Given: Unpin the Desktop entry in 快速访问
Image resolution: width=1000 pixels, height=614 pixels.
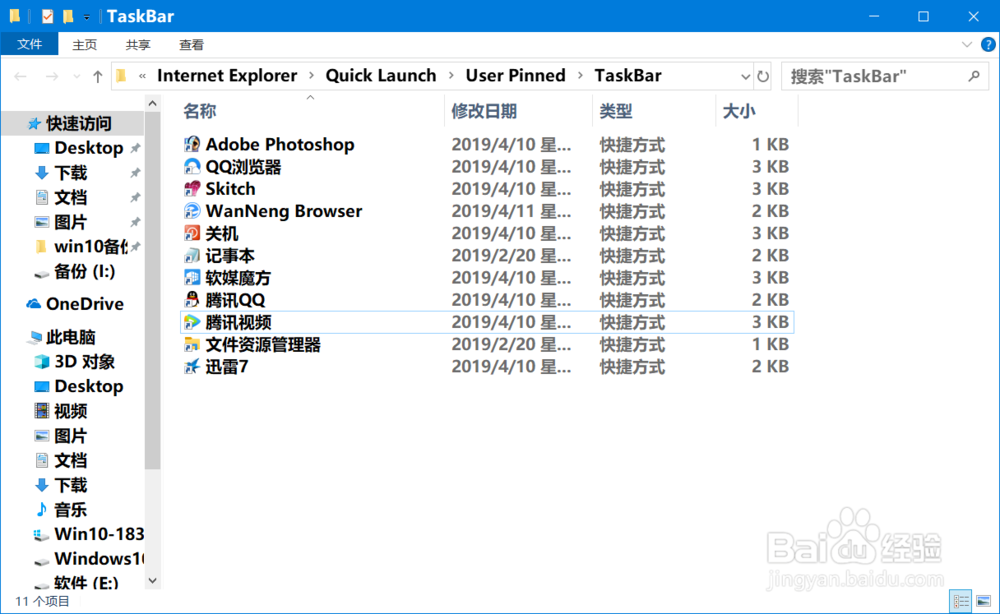Looking at the screenshot, I should 133,147.
